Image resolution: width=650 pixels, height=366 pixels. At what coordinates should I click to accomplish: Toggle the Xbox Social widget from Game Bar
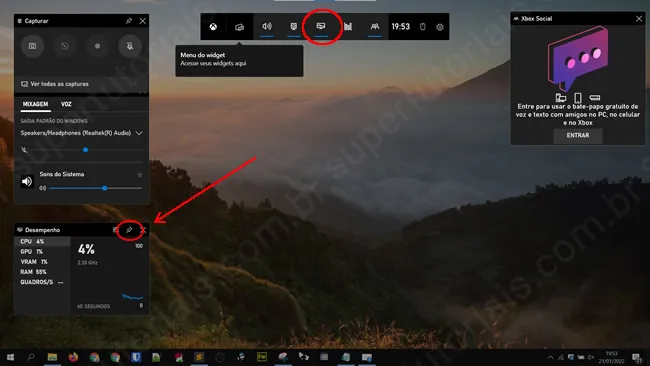point(375,27)
